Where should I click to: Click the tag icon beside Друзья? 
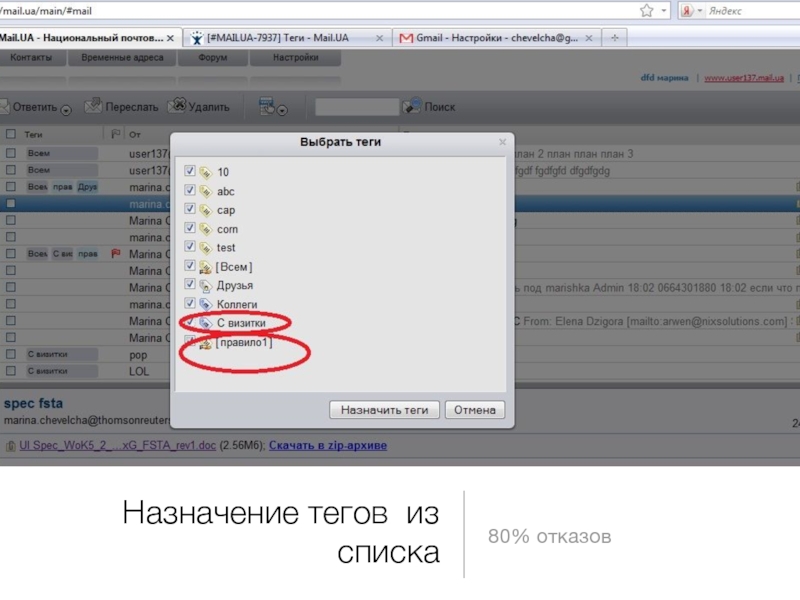tap(205, 286)
